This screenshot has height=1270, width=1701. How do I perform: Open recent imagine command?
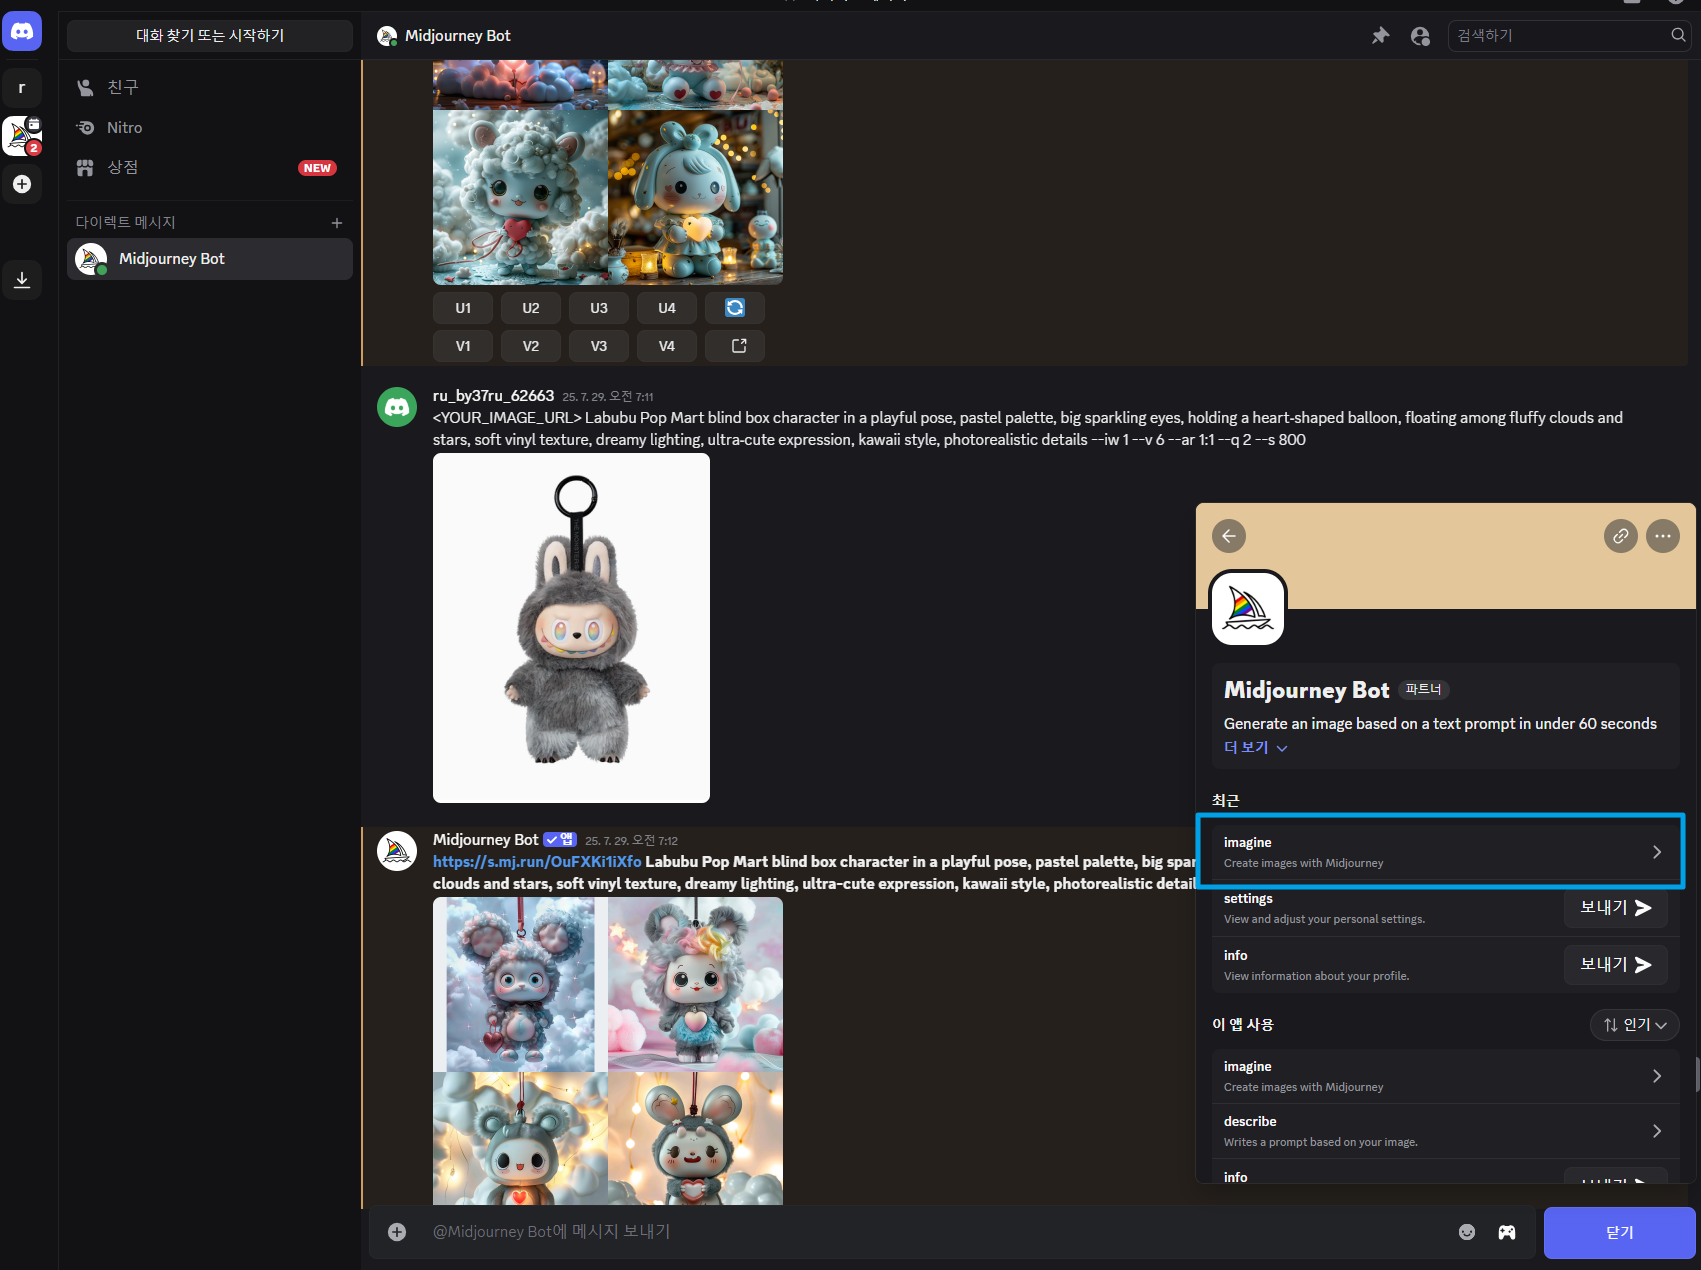[x=1445, y=852]
